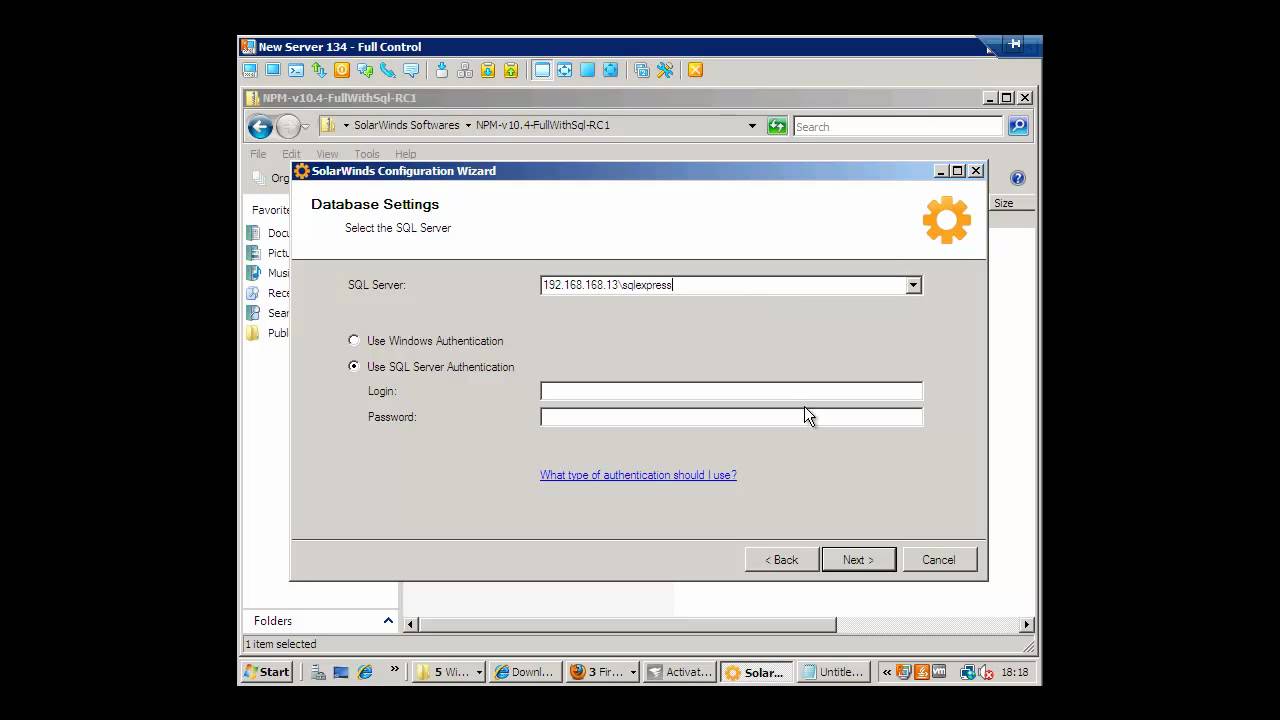Click the first keyboard-monitor icon in remote toolbar
1280x720 pixels.
point(250,70)
